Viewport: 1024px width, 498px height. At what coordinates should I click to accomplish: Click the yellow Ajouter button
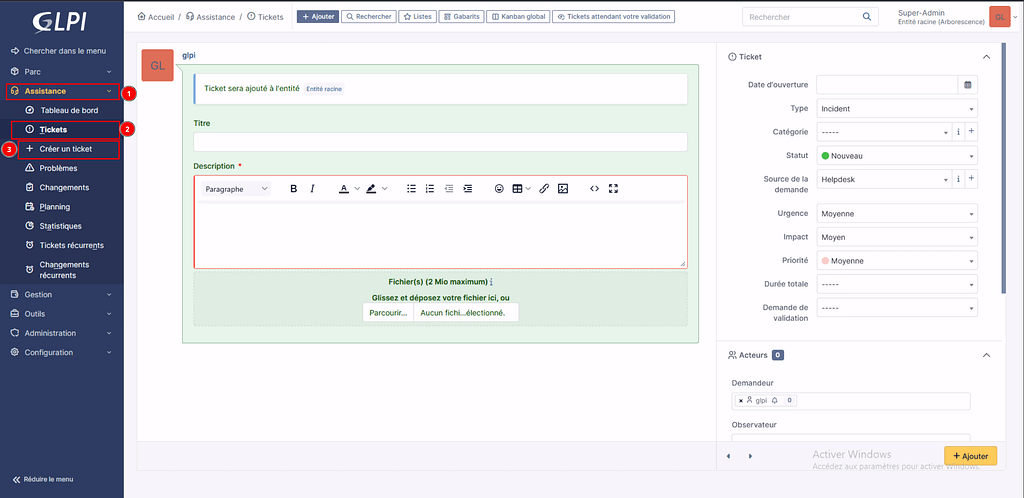[x=970, y=456]
